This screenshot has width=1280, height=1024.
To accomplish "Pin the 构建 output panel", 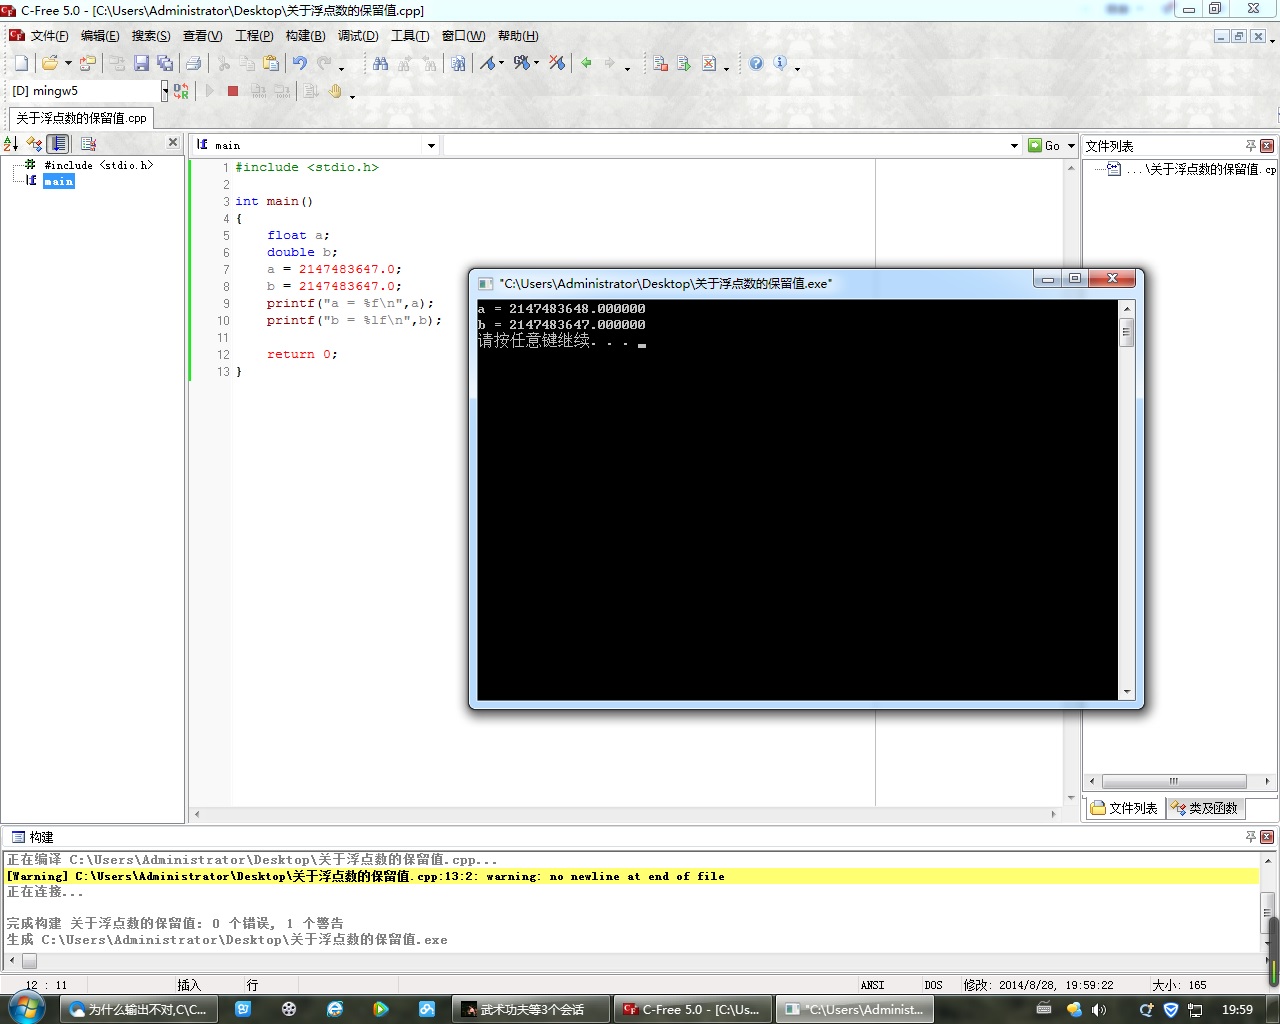I will point(1250,836).
